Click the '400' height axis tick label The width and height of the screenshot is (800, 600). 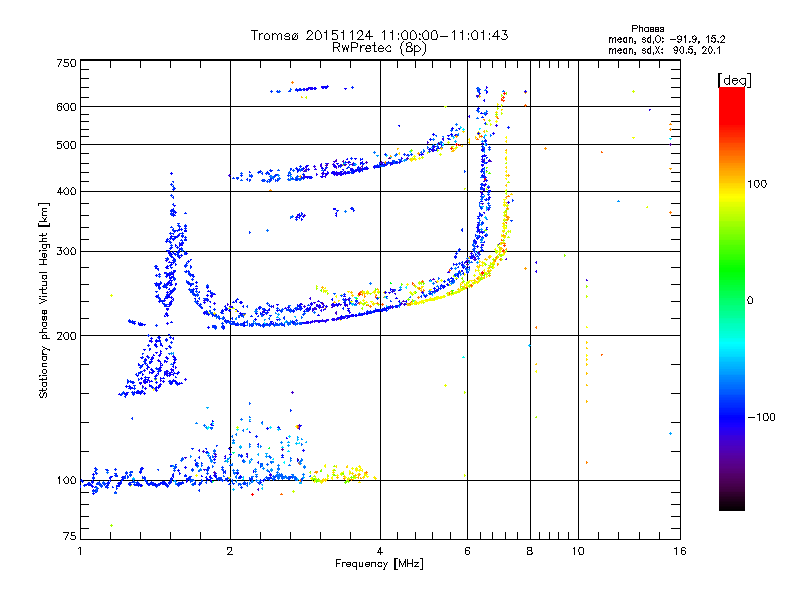tap(66, 191)
